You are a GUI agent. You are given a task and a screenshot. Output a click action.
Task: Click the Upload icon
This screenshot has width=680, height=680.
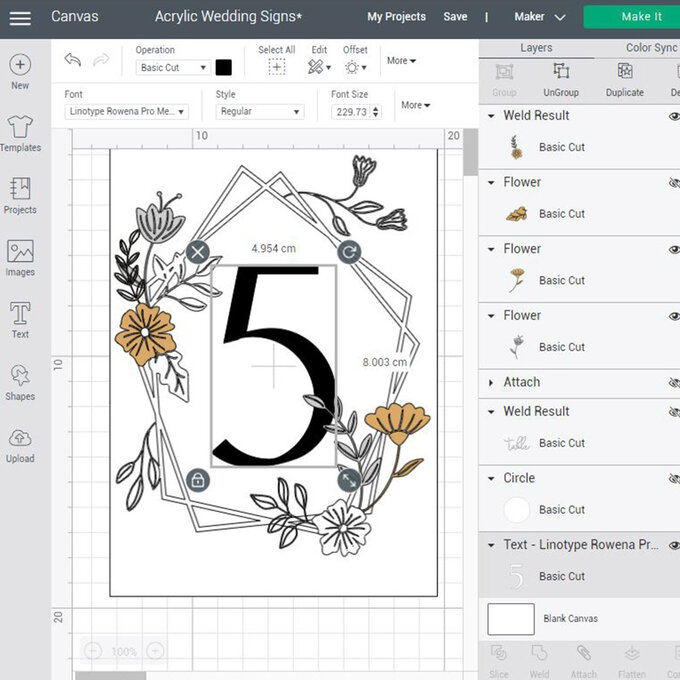[x=20, y=444]
